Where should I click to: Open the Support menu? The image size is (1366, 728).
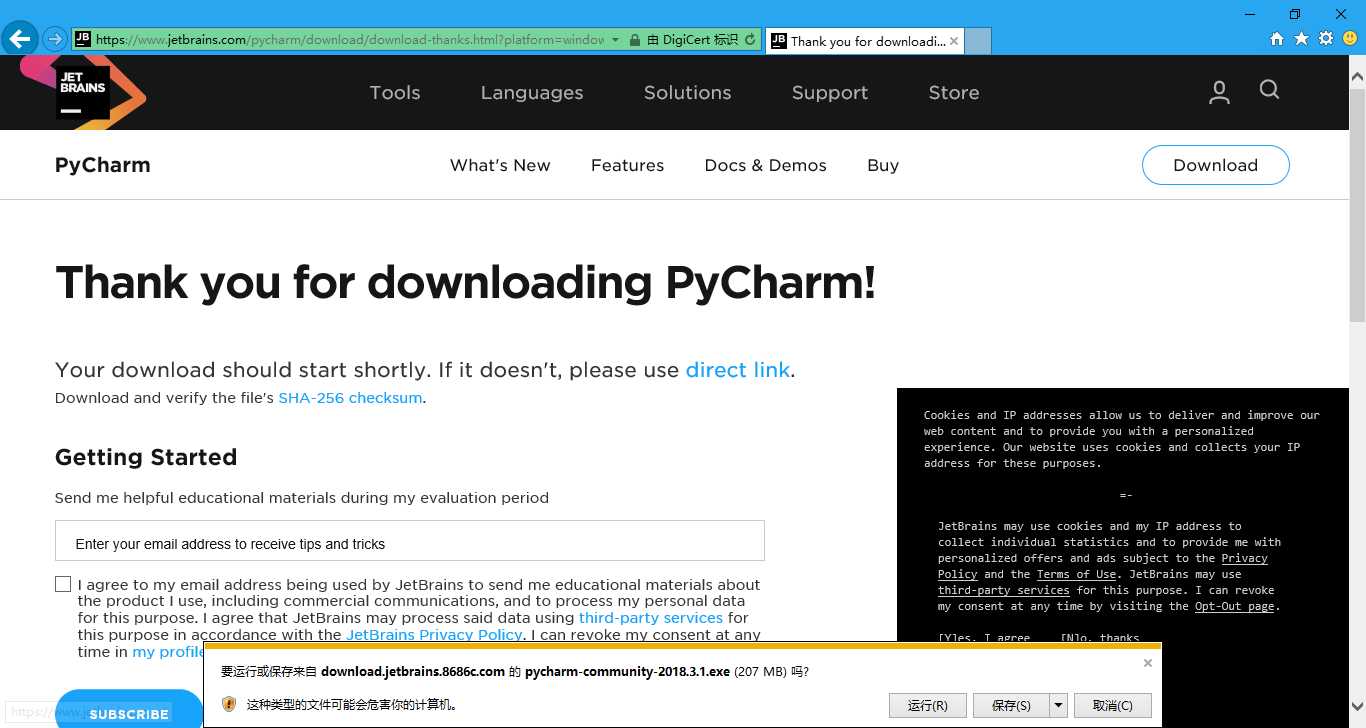(830, 92)
